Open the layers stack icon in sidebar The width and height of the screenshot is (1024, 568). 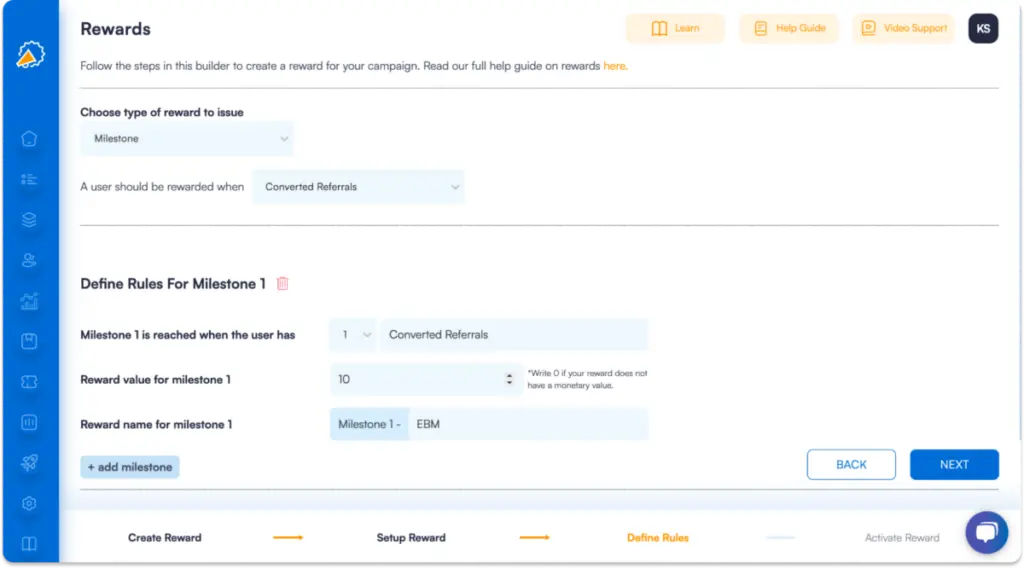click(29, 220)
